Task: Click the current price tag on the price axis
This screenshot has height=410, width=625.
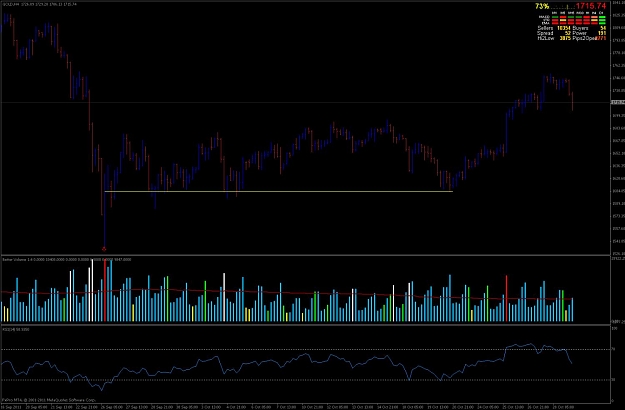Action: 617,102
